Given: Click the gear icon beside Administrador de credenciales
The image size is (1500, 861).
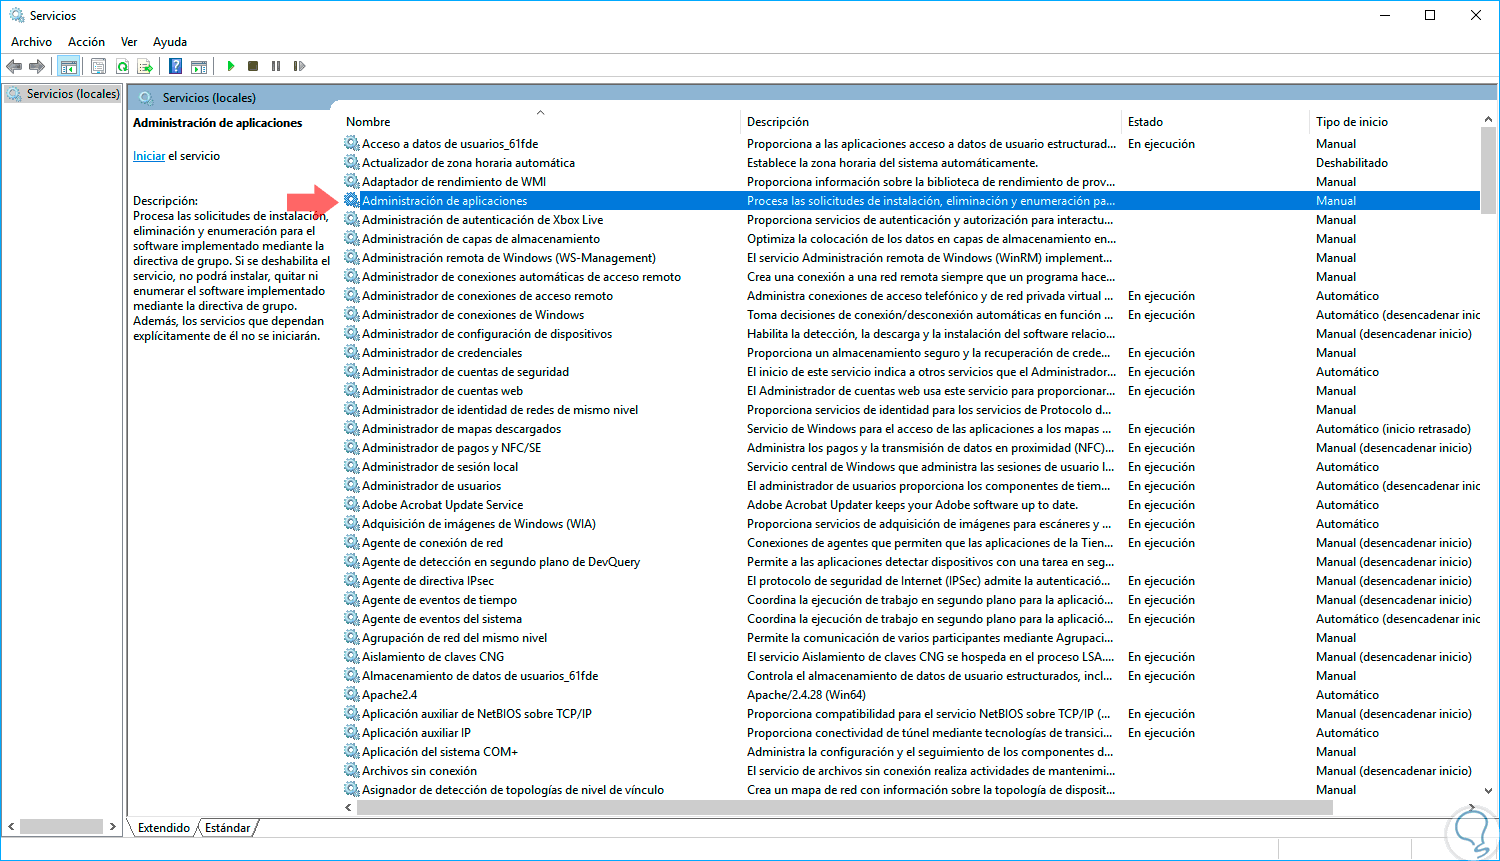Looking at the screenshot, I should click(x=352, y=353).
